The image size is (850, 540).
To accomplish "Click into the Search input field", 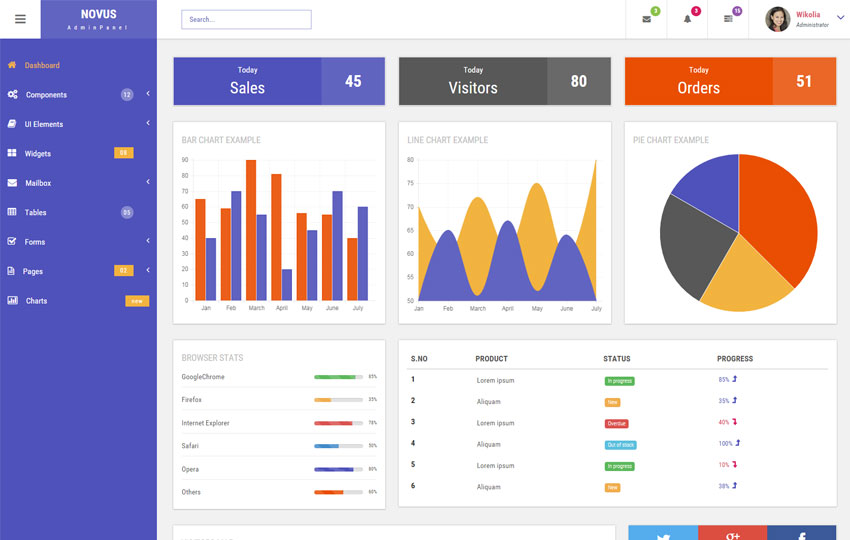I will click(246, 19).
